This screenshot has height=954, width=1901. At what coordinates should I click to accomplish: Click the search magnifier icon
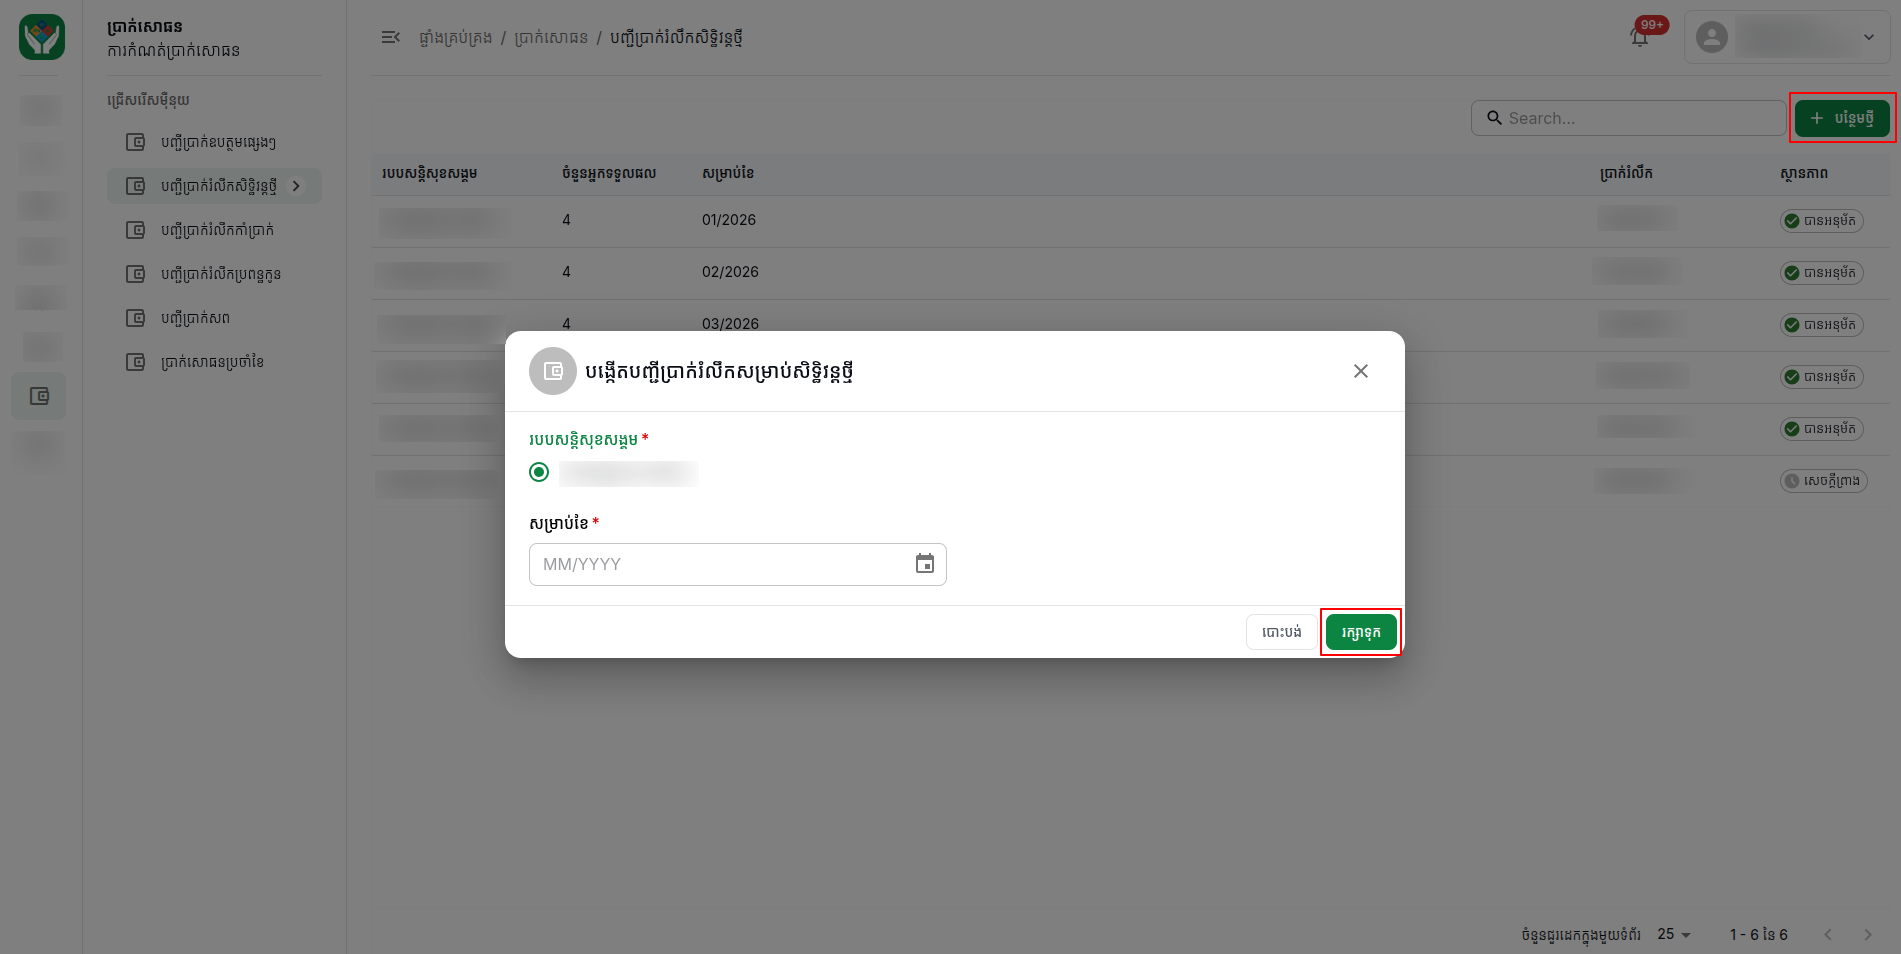tap(1494, 118)
